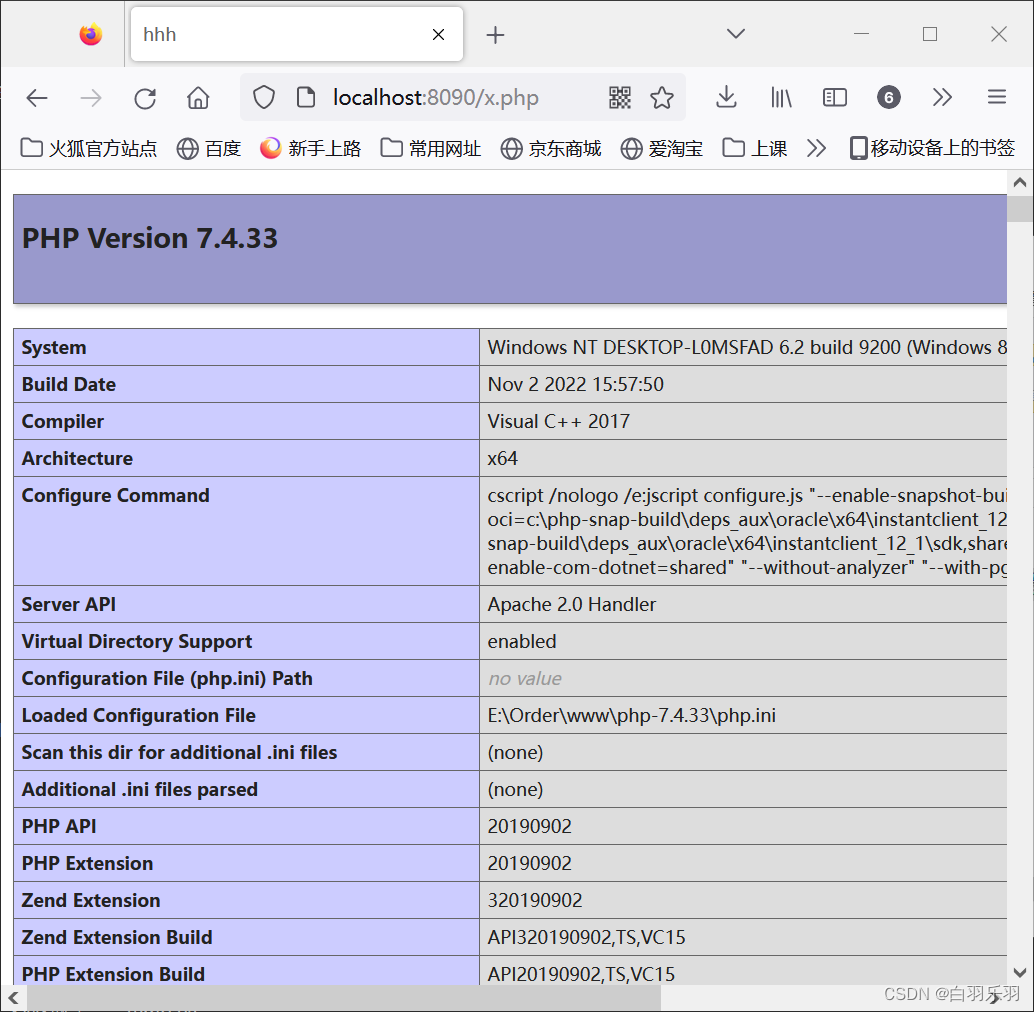Open a new tab with plus button

(495, 34)
